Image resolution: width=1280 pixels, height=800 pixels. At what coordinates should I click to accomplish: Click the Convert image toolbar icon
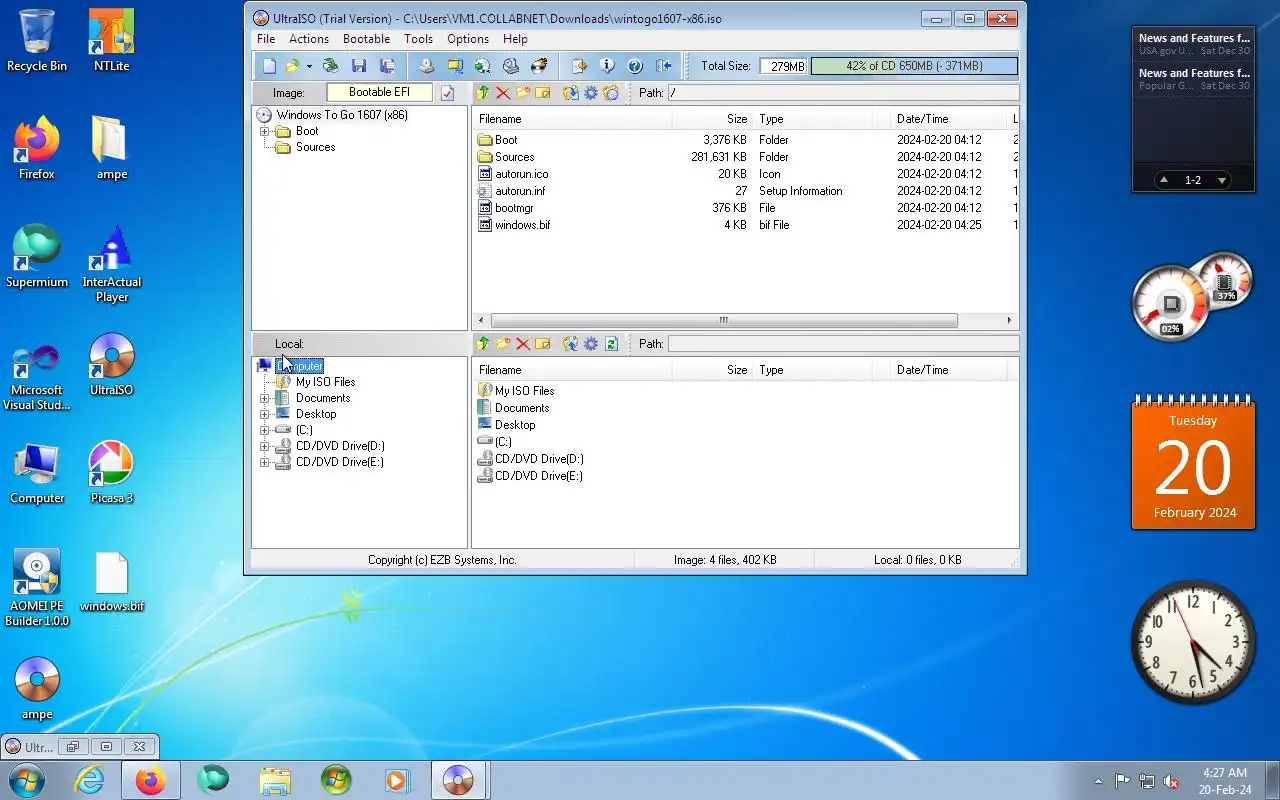483,66
